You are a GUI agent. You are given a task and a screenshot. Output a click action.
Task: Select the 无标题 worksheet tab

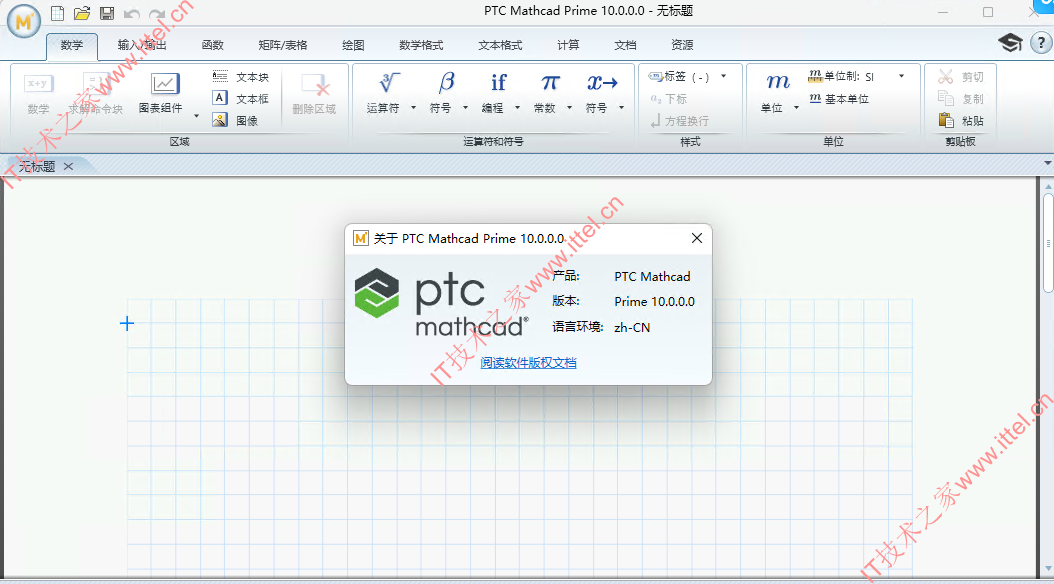point(36,167)
